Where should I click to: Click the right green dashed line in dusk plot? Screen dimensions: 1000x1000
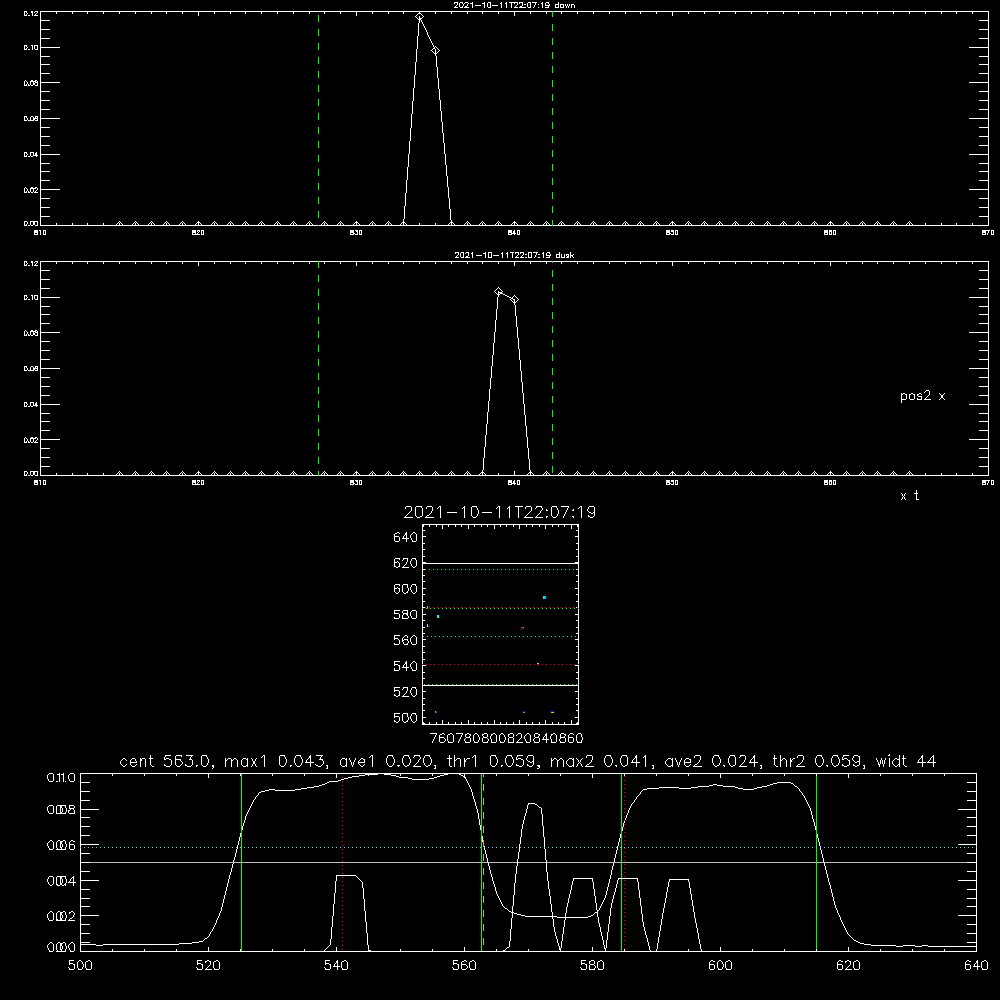(552, 368)
